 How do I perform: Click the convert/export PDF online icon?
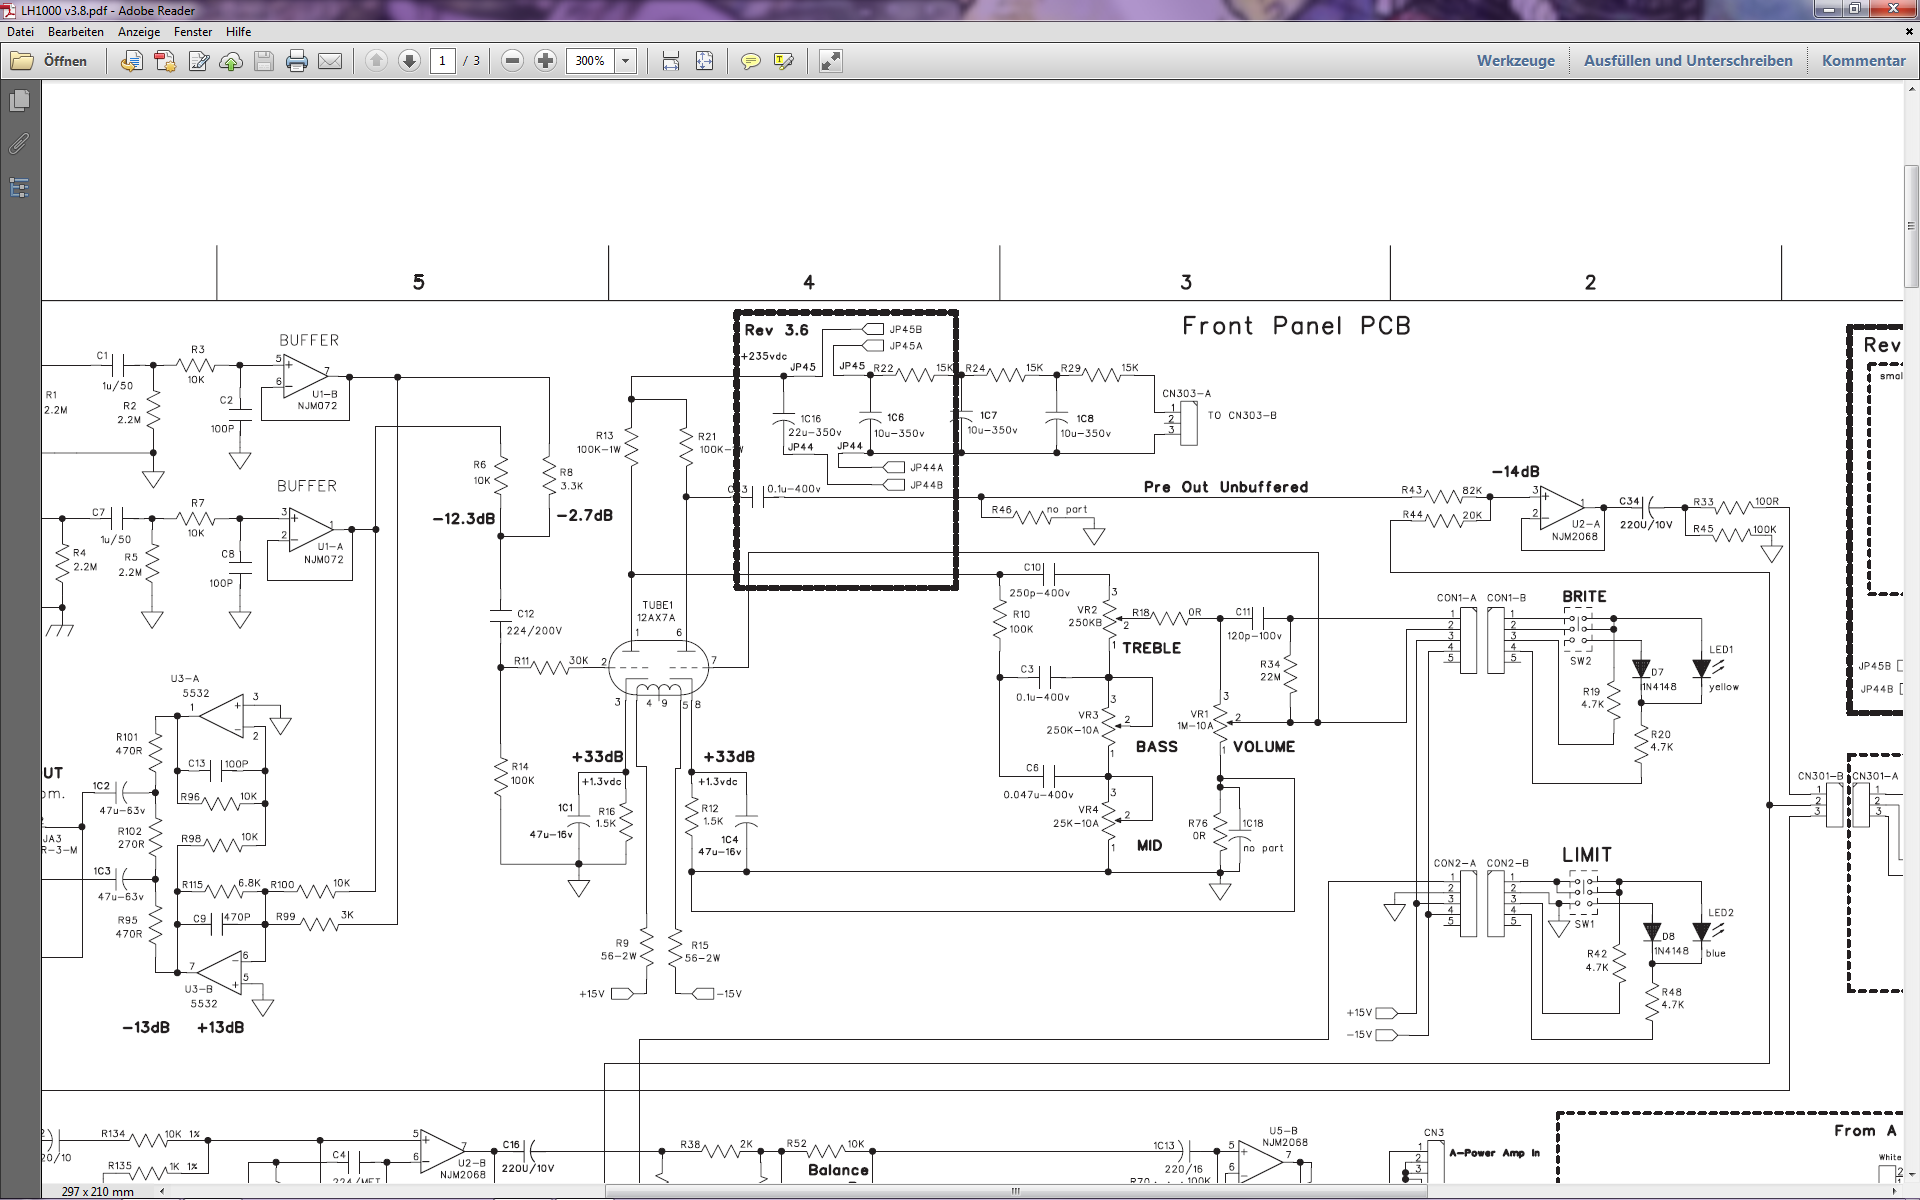point(131,61)
